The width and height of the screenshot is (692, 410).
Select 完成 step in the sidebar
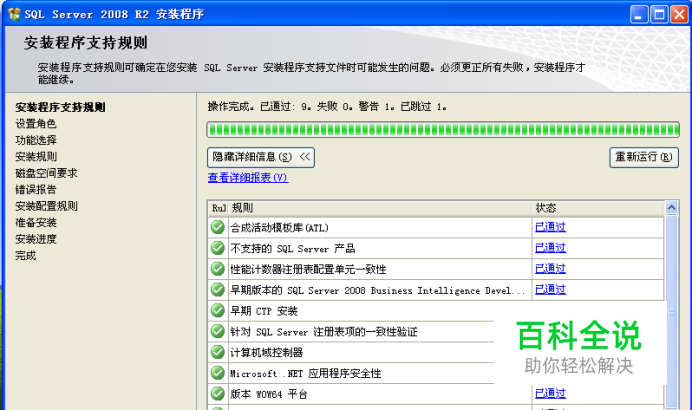tap(26, 256)
